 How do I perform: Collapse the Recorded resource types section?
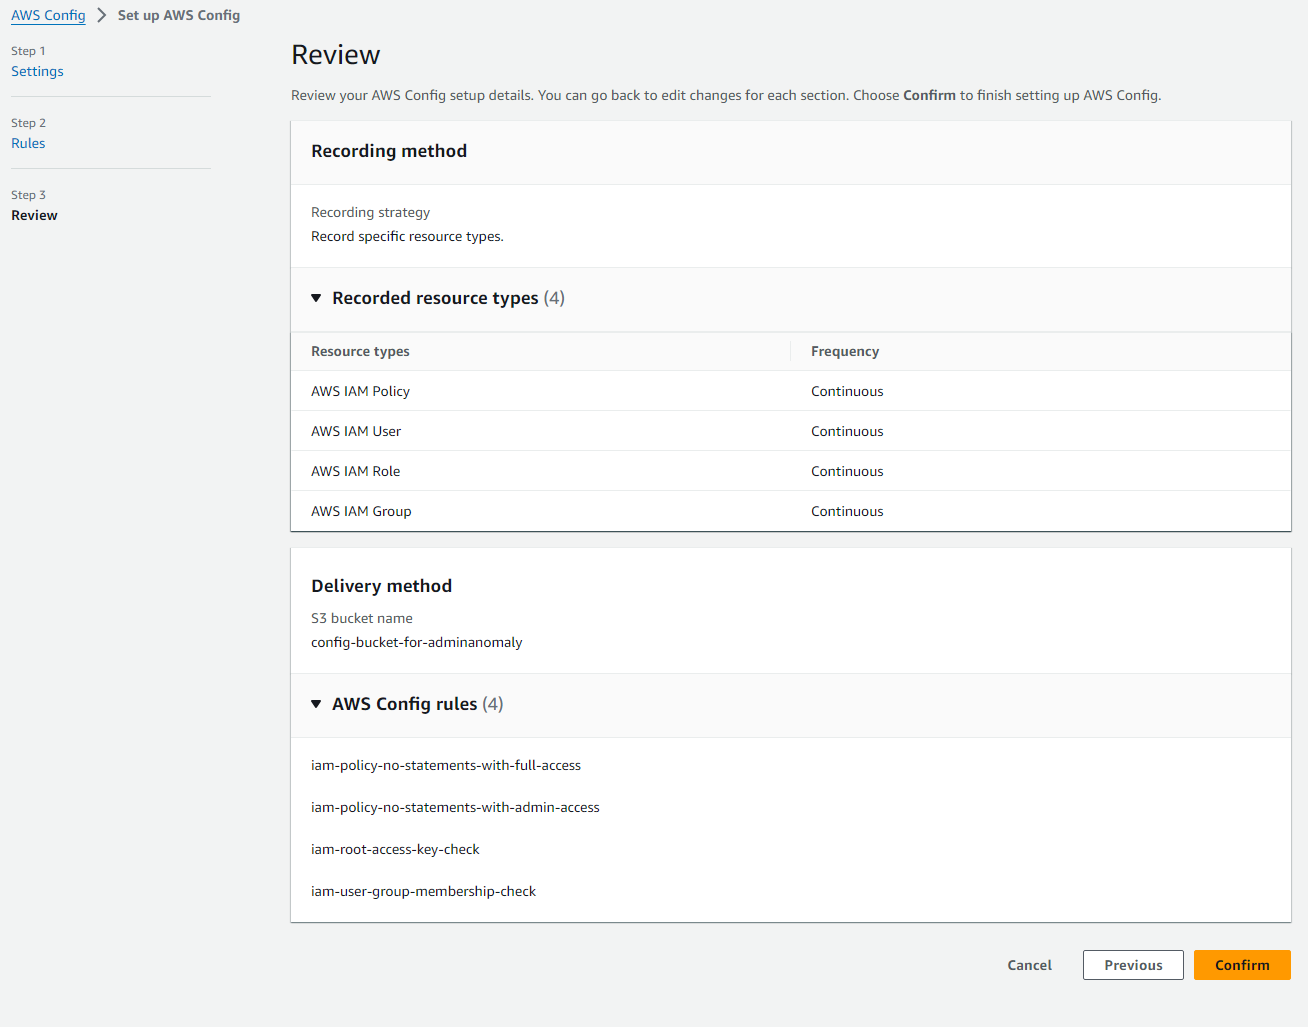317,298
